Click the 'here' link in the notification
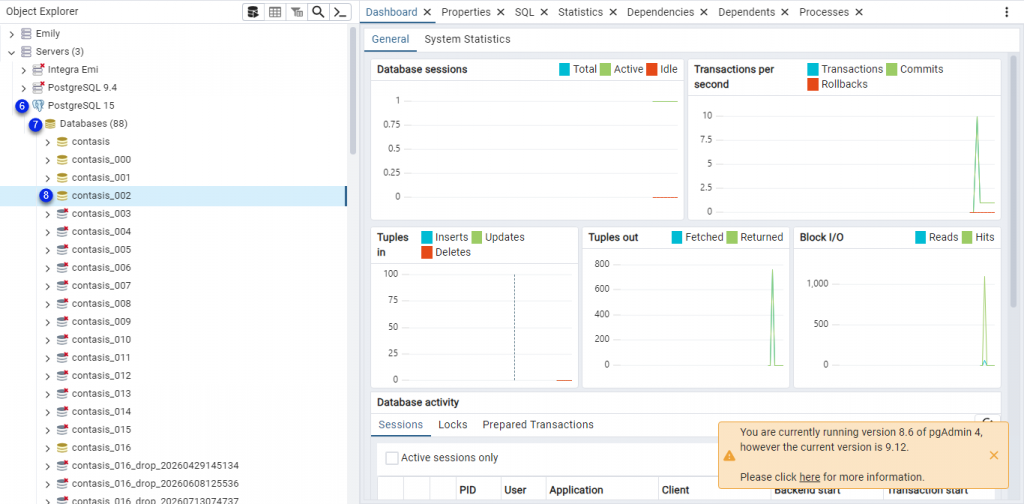The width and height of the screenshot is (1024, 504). 810,477
